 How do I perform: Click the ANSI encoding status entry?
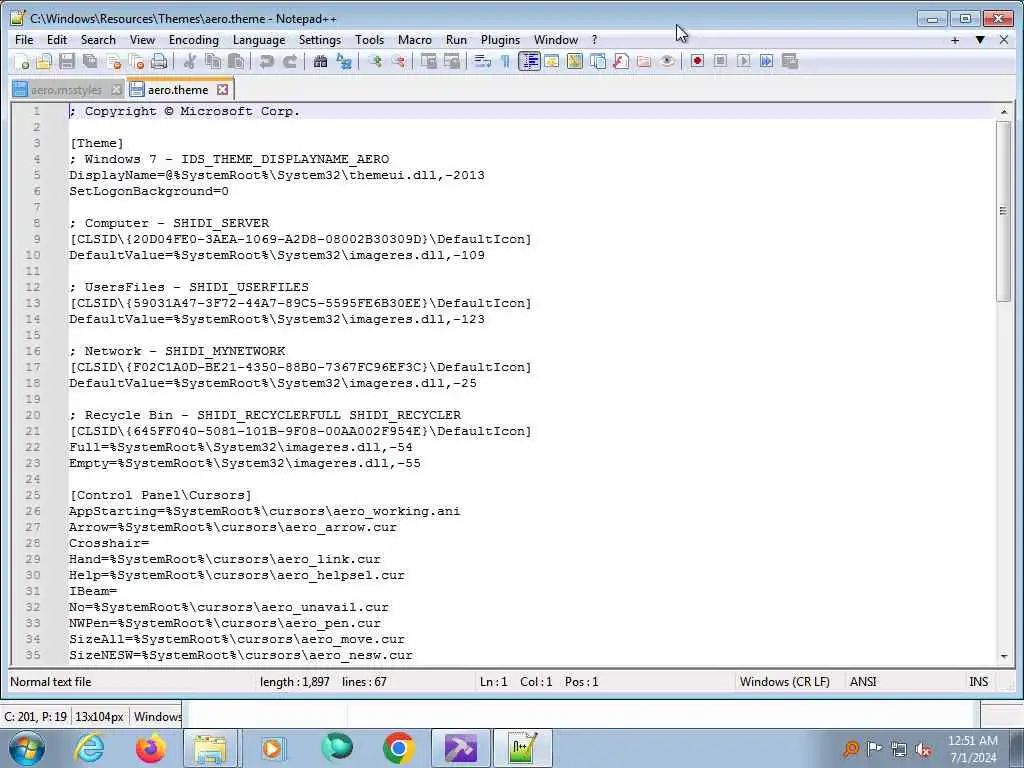(863, 682)
